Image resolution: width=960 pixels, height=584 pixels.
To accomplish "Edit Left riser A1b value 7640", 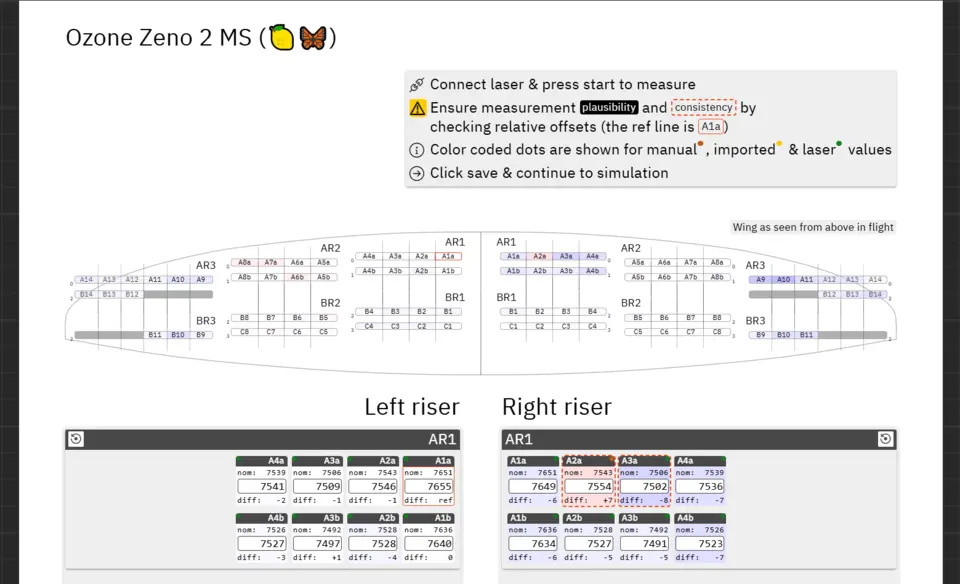I will click(429, 544).
